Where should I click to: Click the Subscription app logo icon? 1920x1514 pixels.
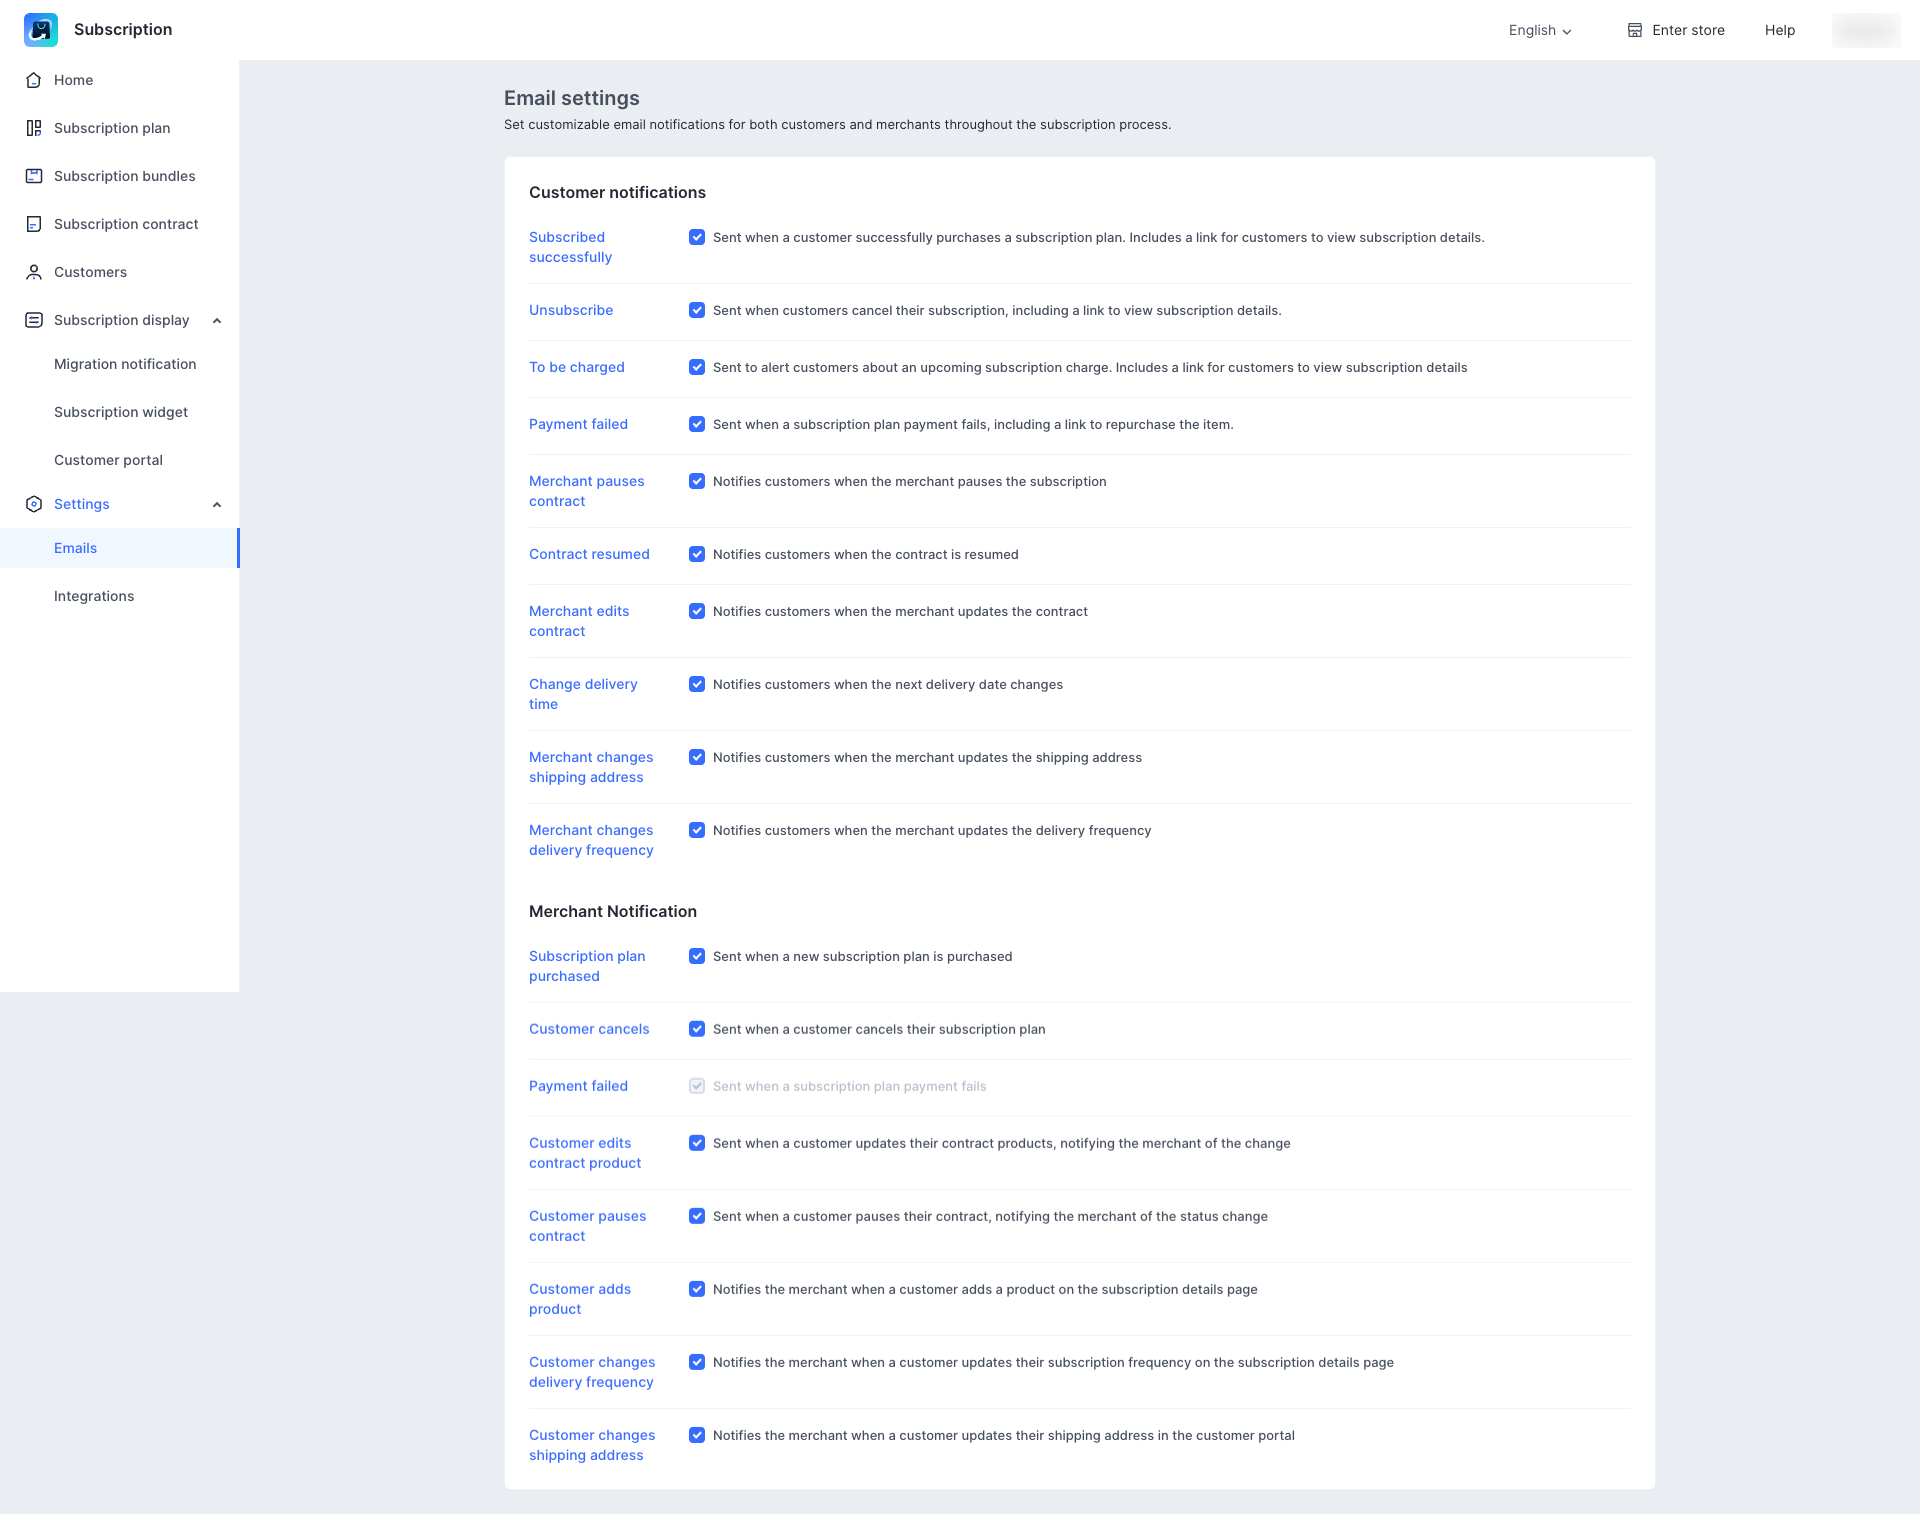[41, 30]
